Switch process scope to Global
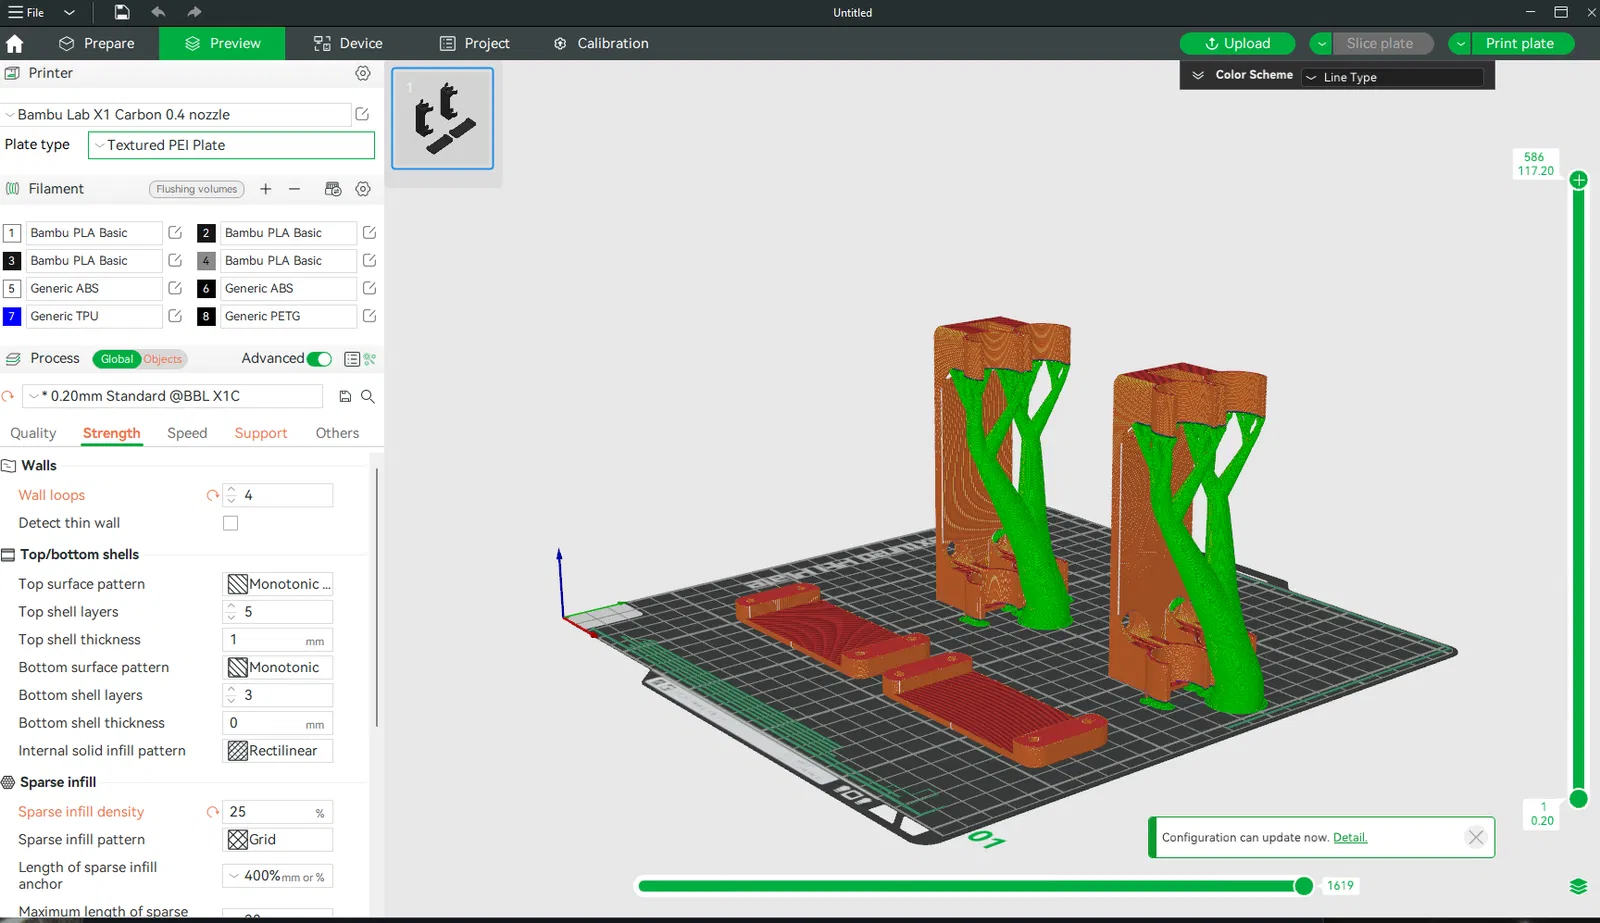1600x923 pixels. point(116,359)
